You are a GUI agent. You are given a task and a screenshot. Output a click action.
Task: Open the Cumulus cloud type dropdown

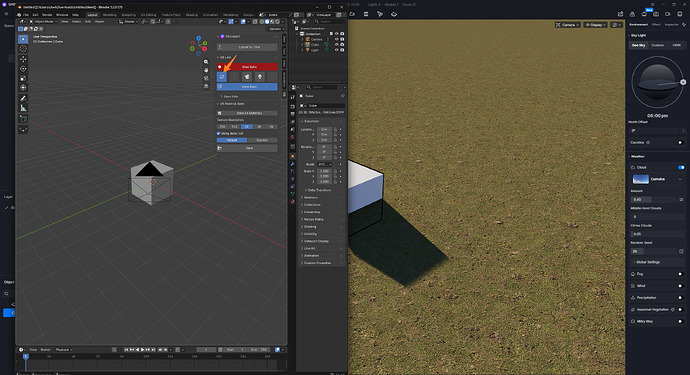(x=658, y=179)
